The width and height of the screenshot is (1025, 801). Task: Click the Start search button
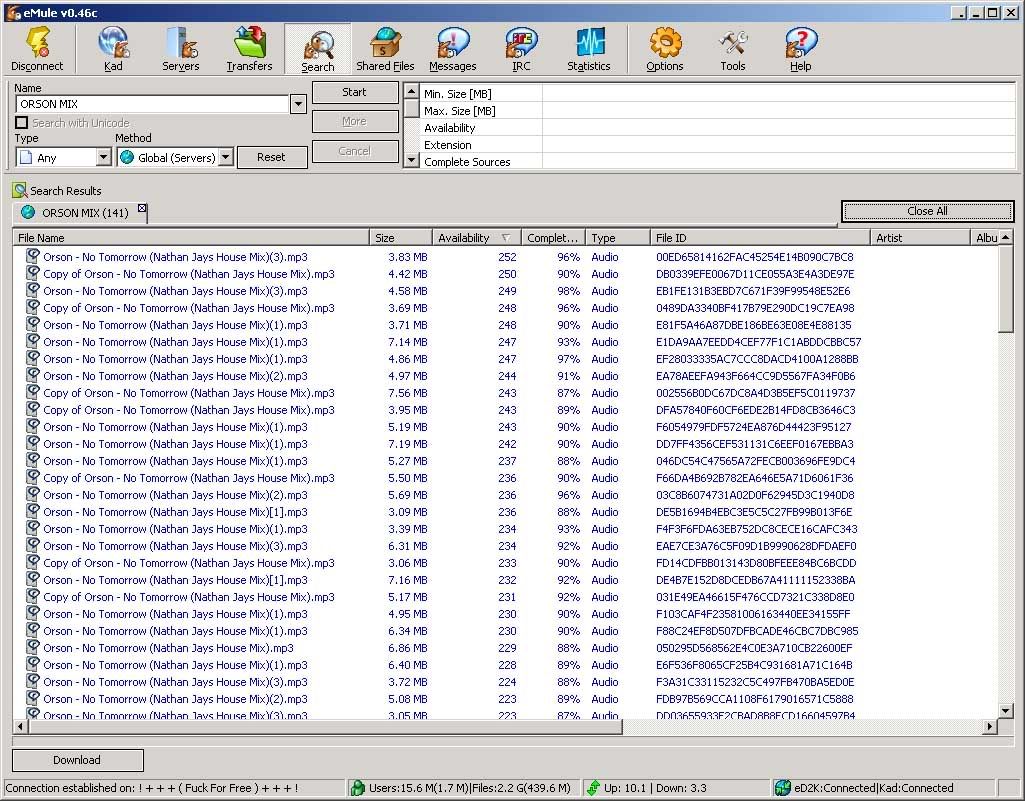[x=355, y=92]
